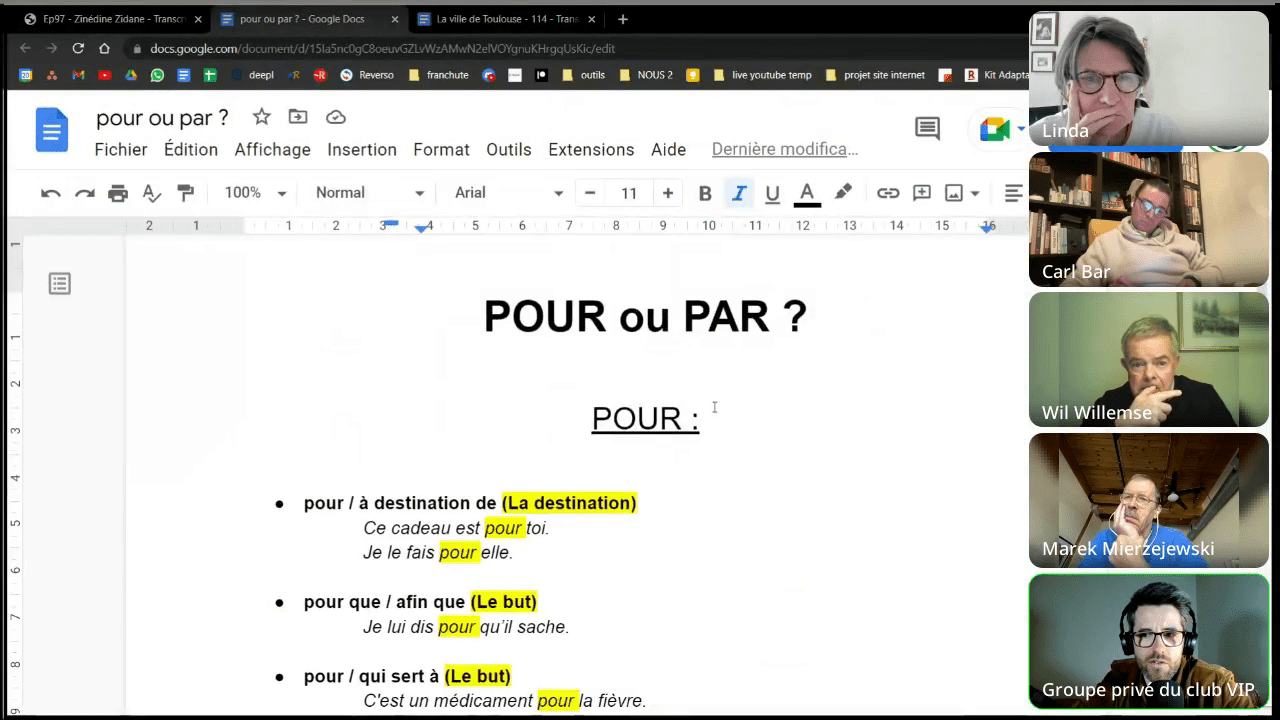The width and height of the screenshot is (1280, 720).
Task: Open the Google Docs home icon
Action: coord(52,131)
